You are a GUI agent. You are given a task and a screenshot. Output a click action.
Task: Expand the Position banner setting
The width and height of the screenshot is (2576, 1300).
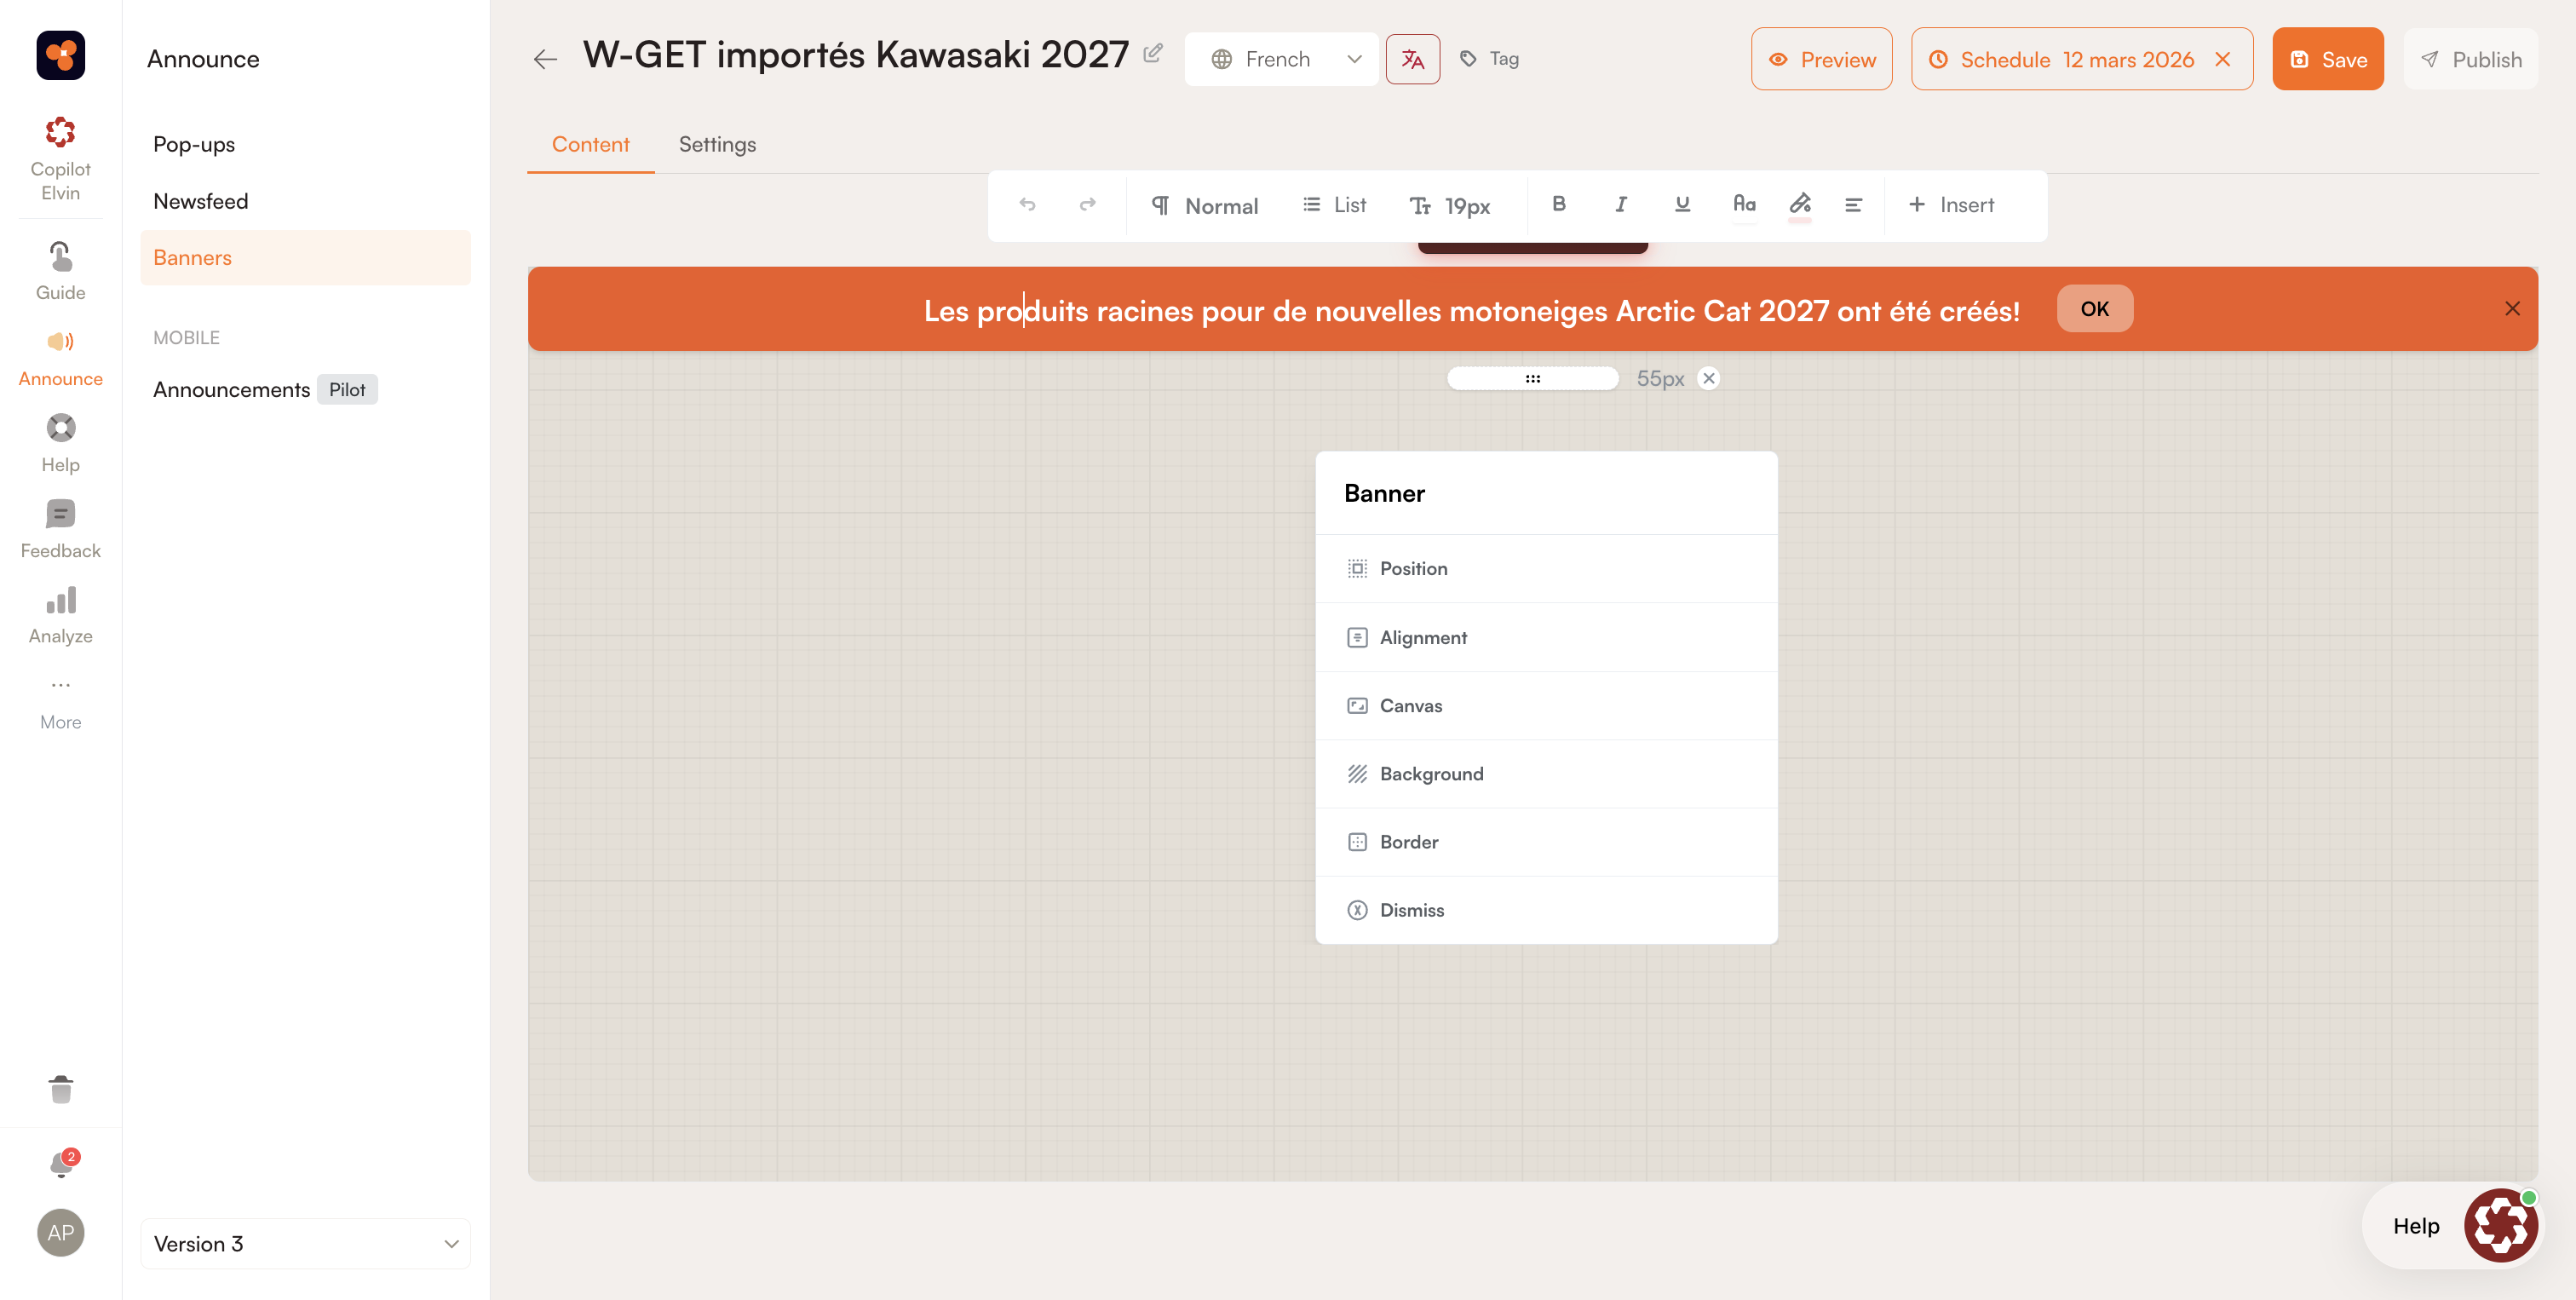(x=1546, y=568)
